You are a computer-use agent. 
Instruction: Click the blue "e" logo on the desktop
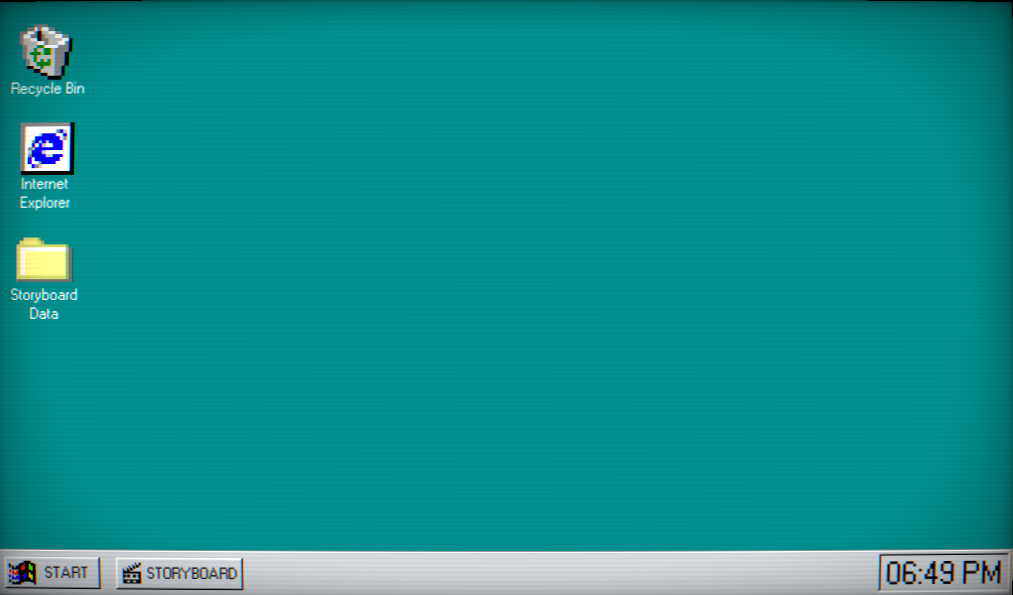(x=46, y=149)
